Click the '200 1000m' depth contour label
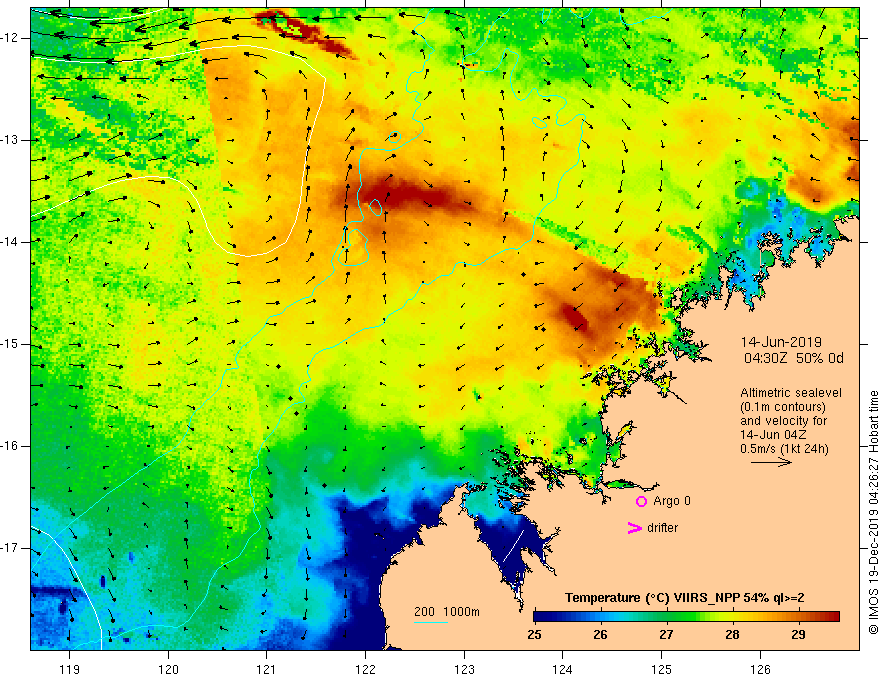 pyautogui.click(x=447, y=612)
